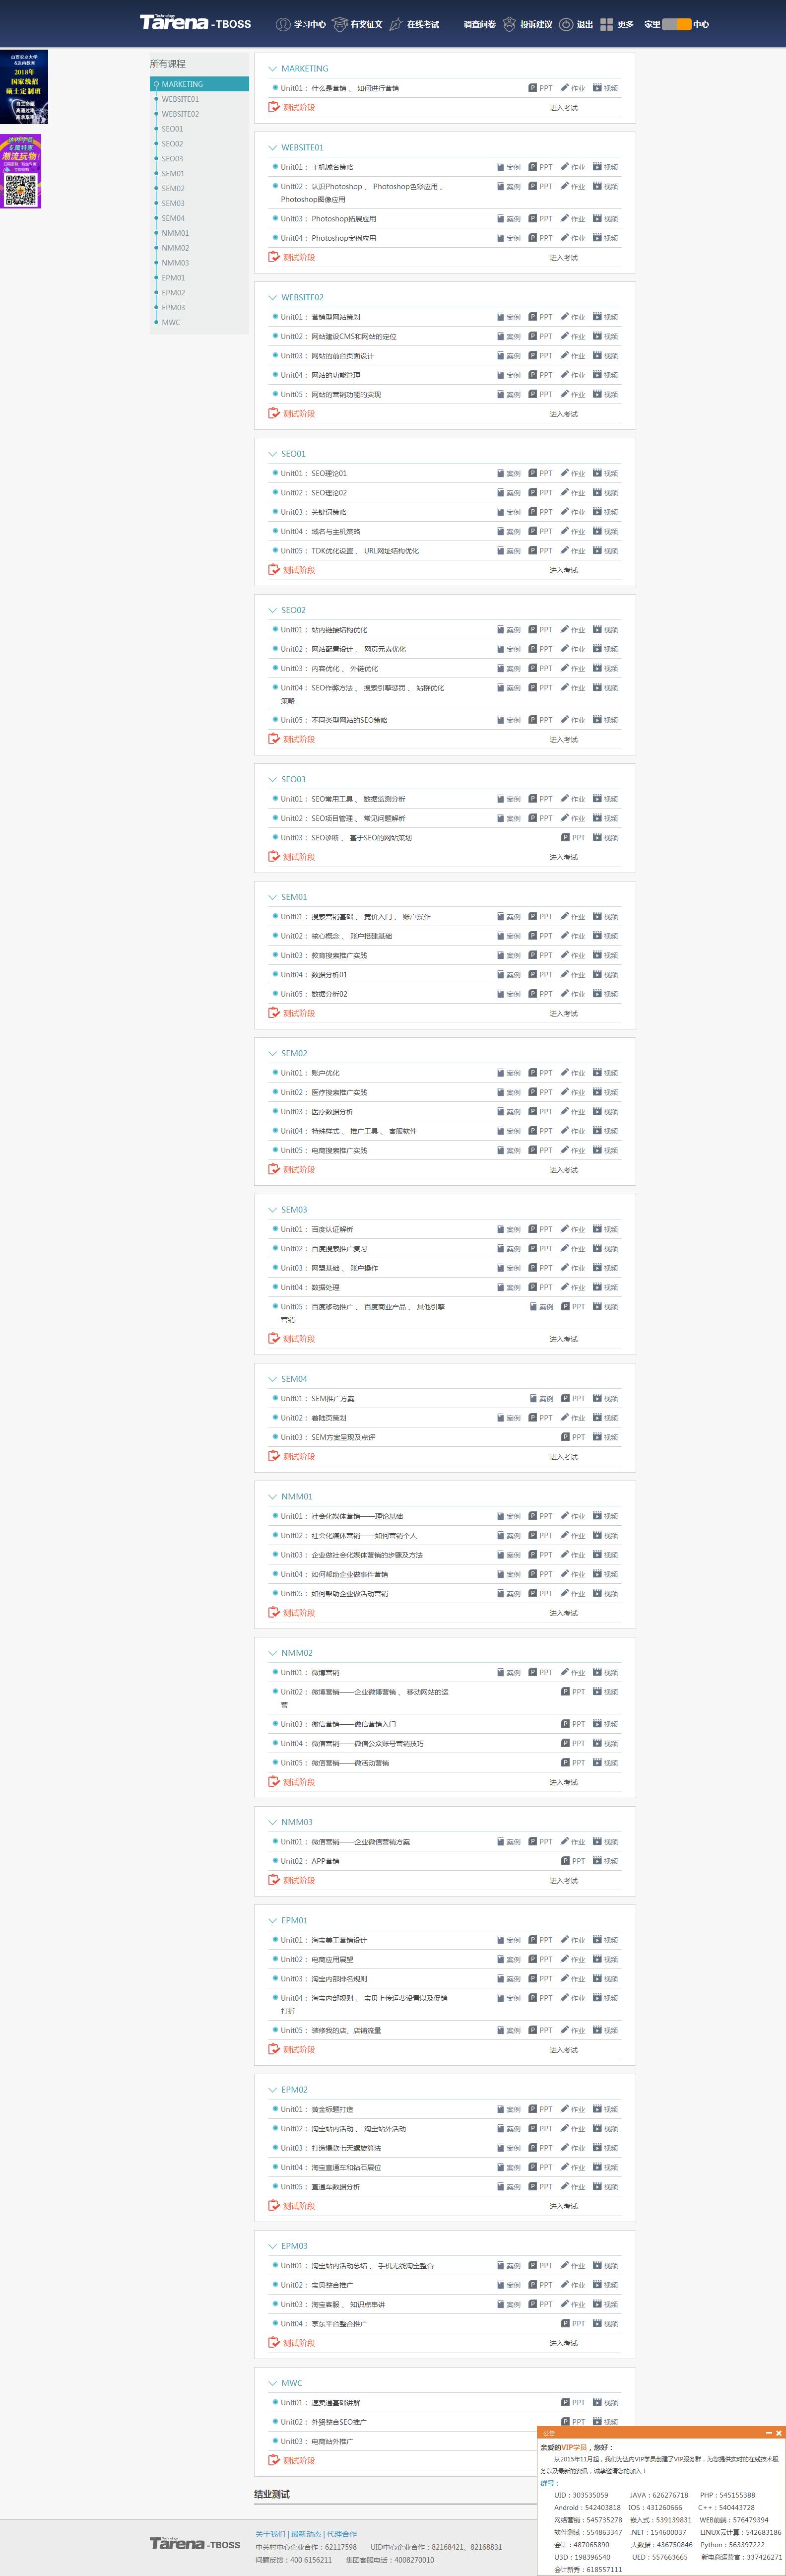This screenshot has height=2576, width=786.
Task: Select MWC in the 所有课程 sidebar
Action: 171,322
